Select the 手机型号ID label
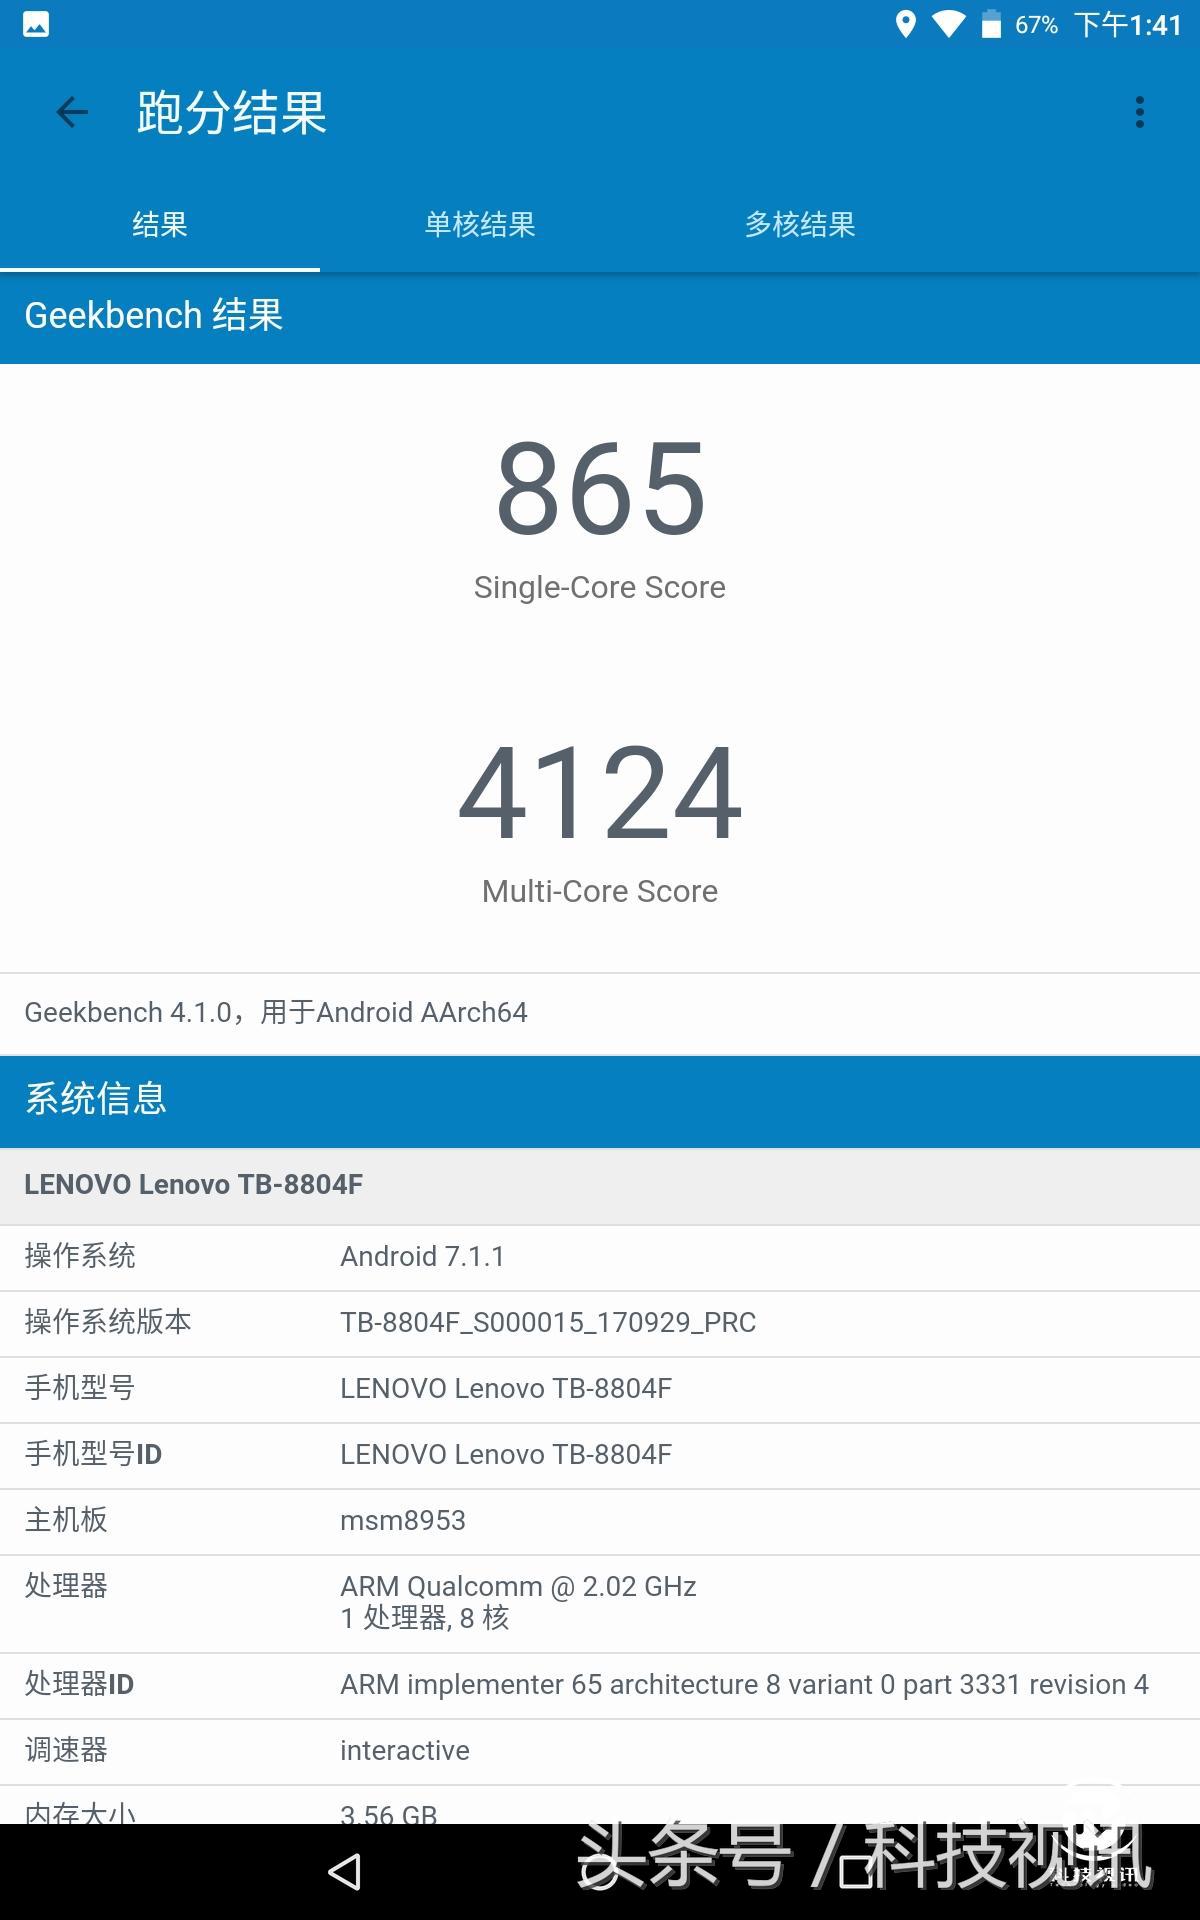 (93, 1454)
